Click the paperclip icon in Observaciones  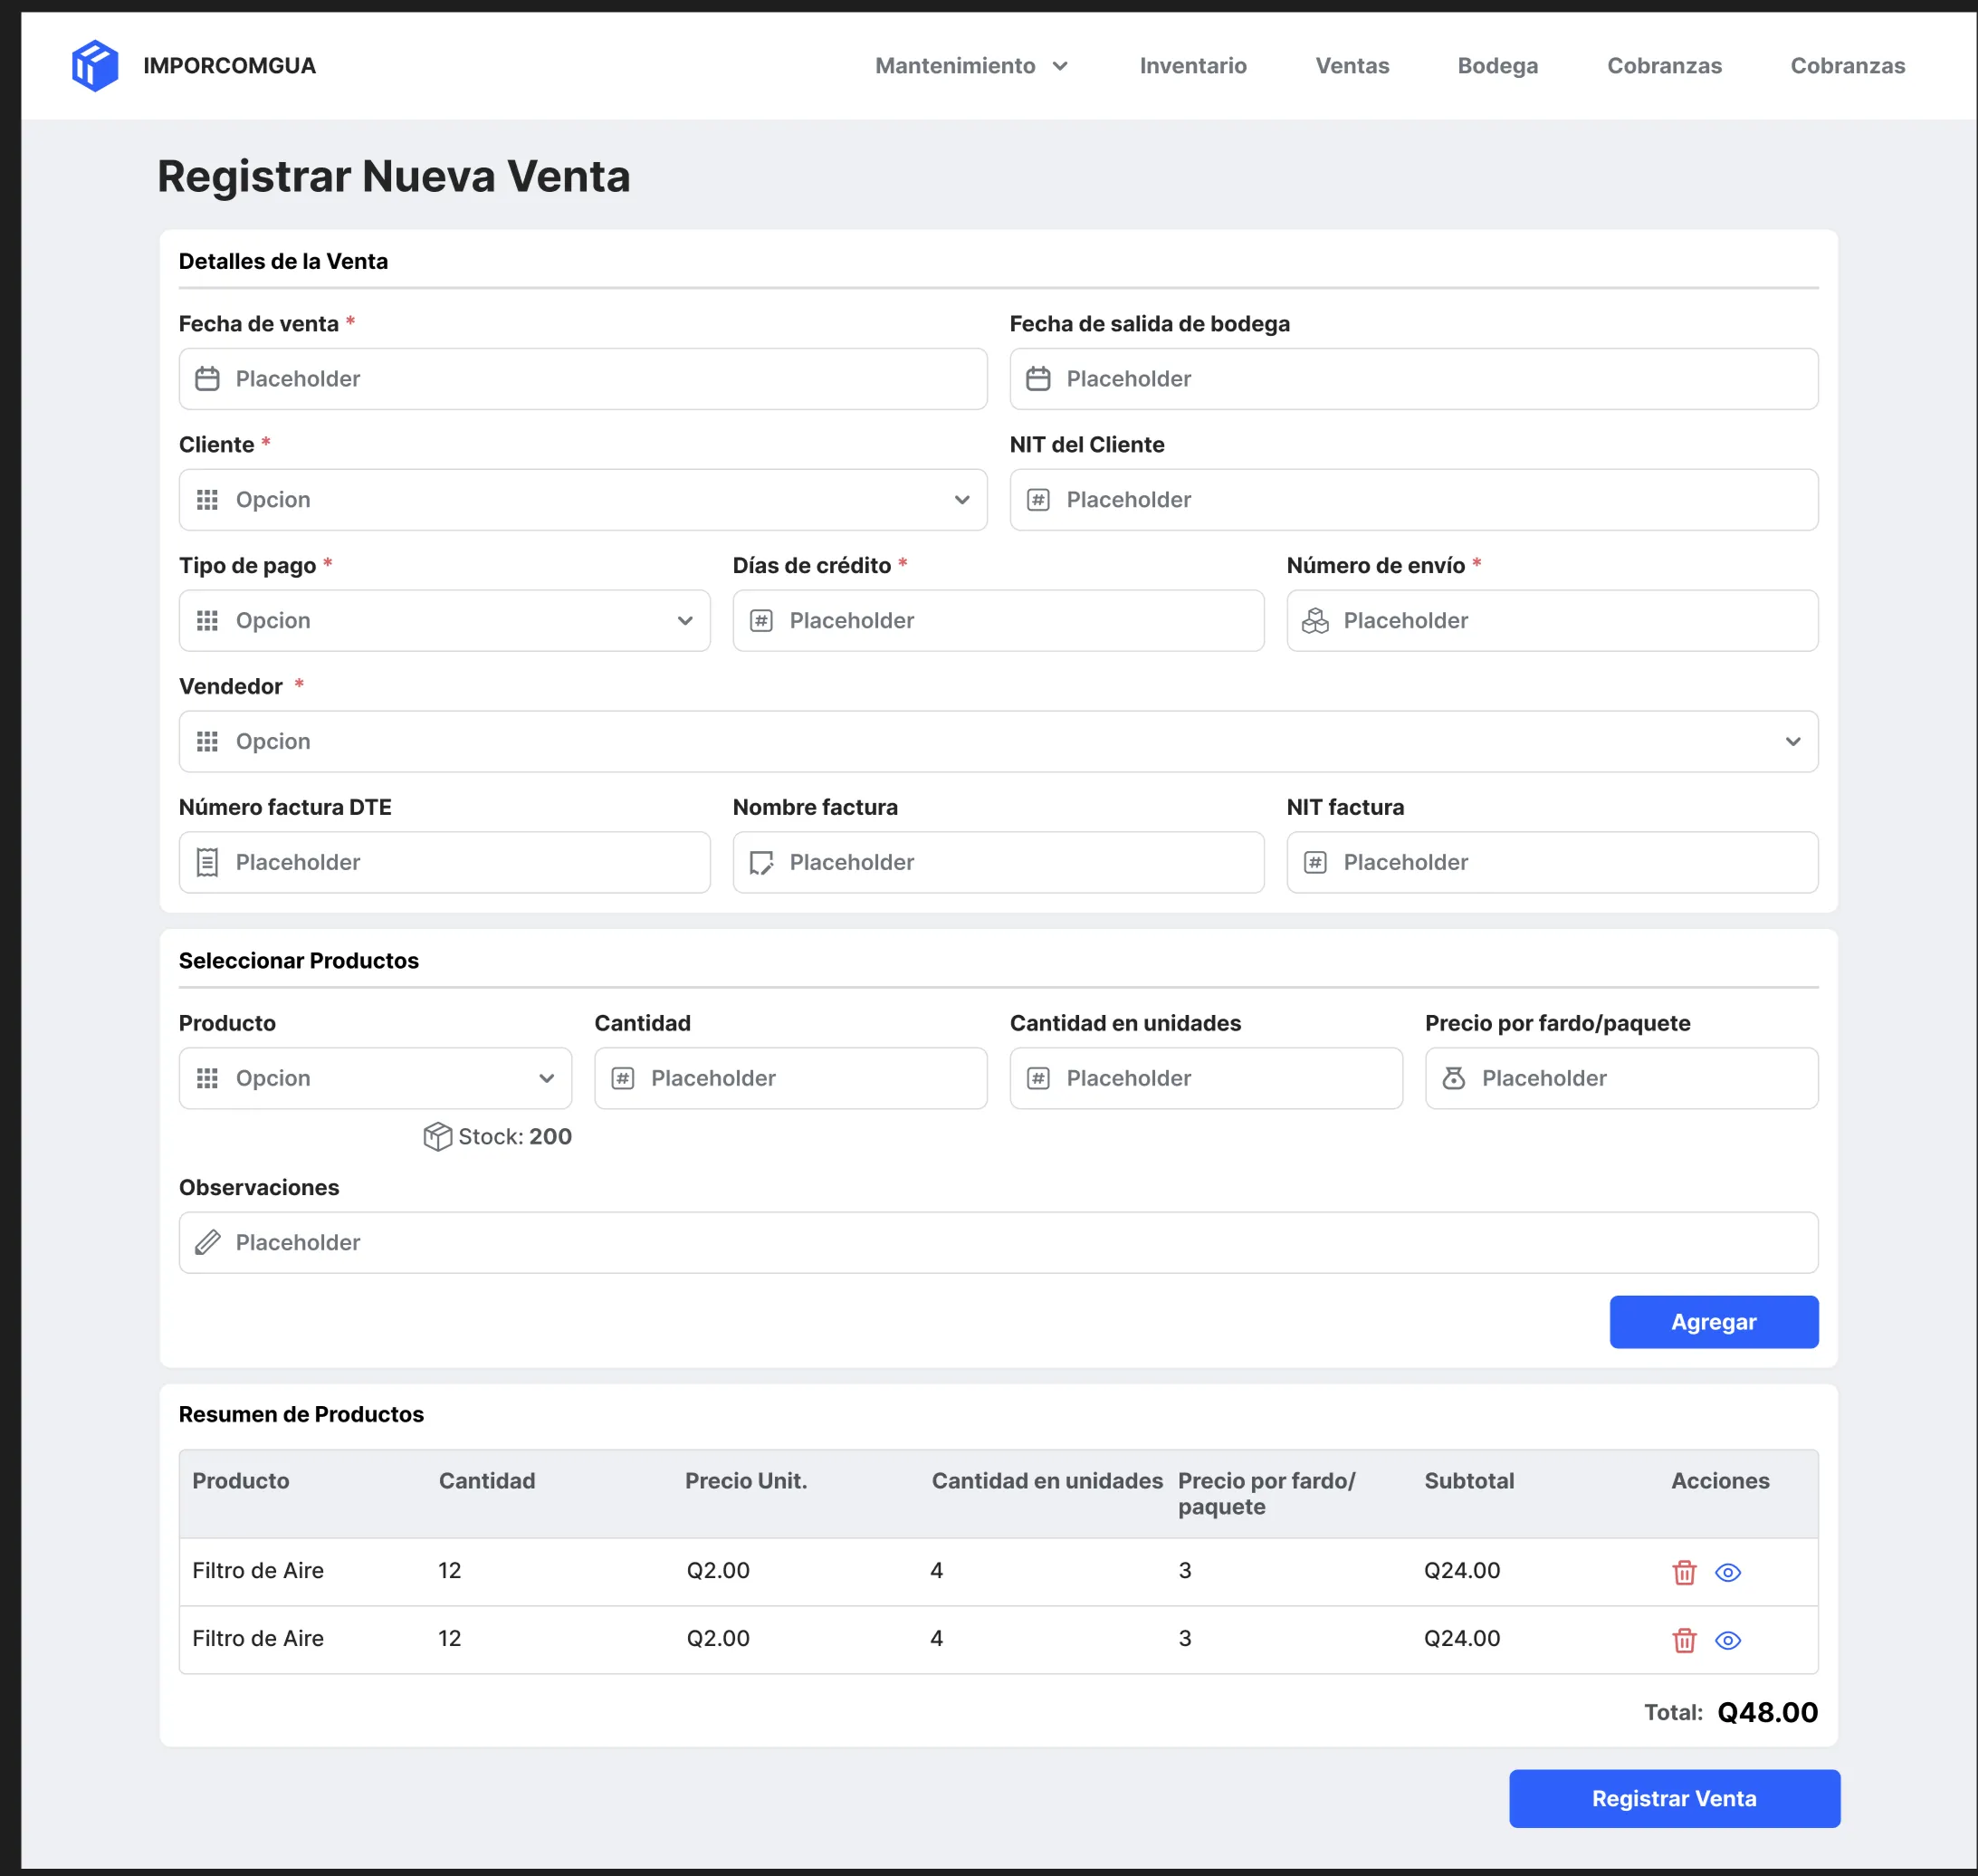207,1242
